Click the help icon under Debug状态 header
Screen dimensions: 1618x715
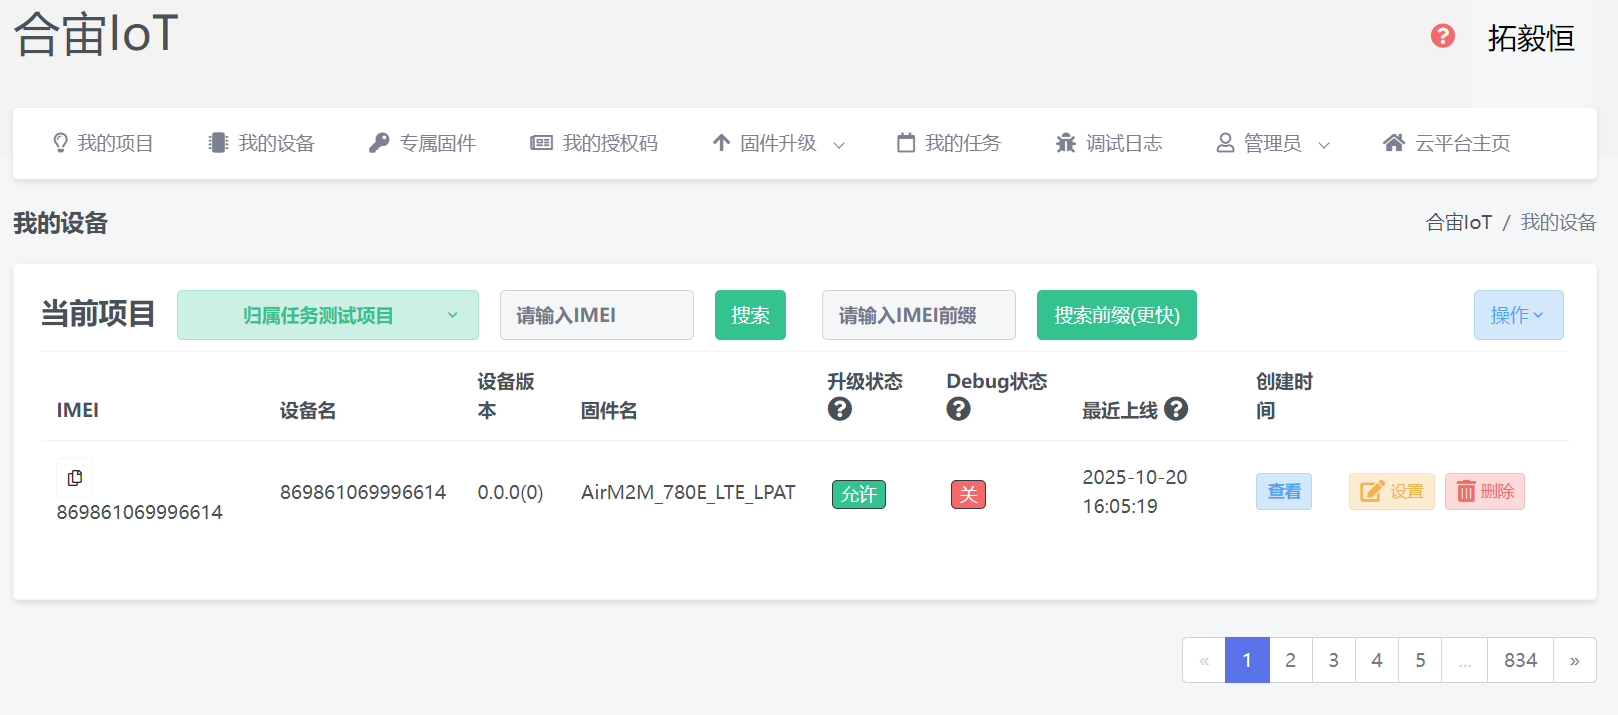958,409
